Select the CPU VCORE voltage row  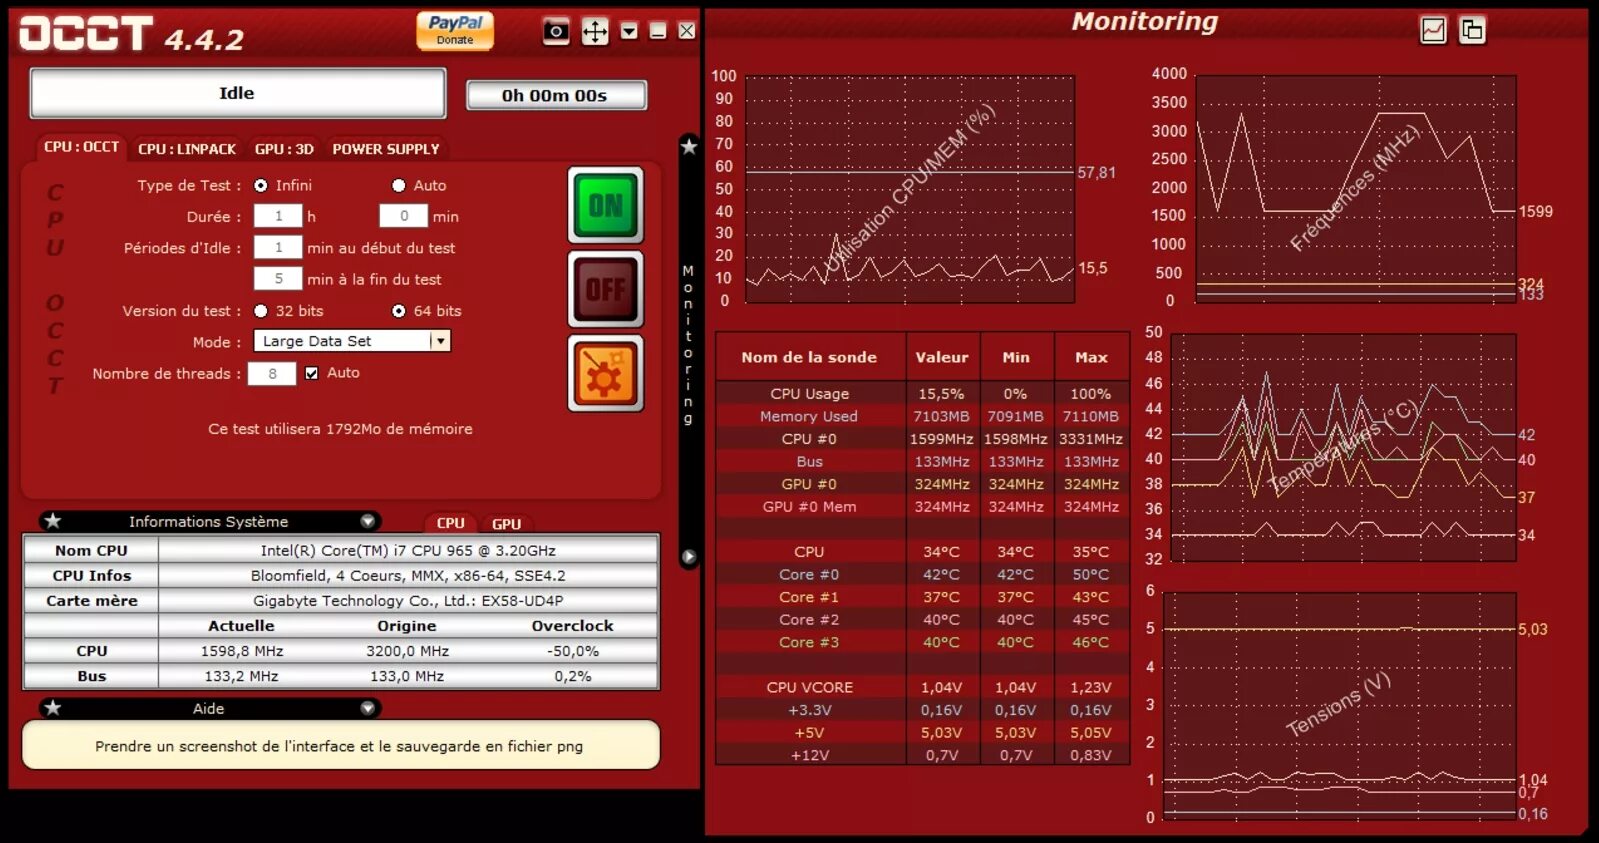(922, 687)
